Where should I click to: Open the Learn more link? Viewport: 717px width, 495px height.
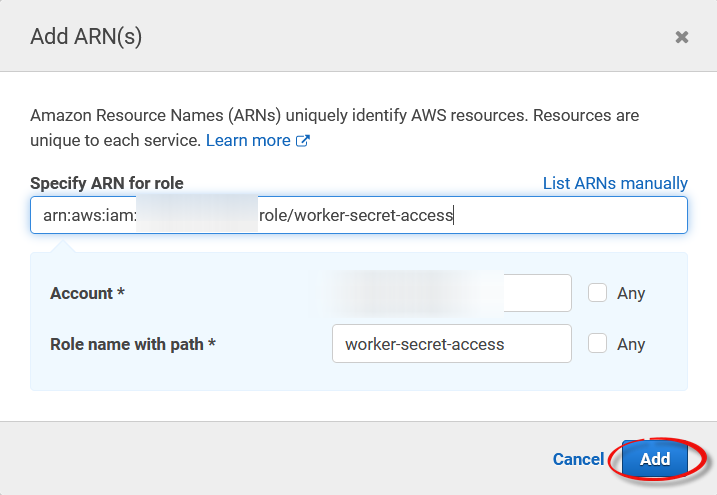(x=248, y=140)
